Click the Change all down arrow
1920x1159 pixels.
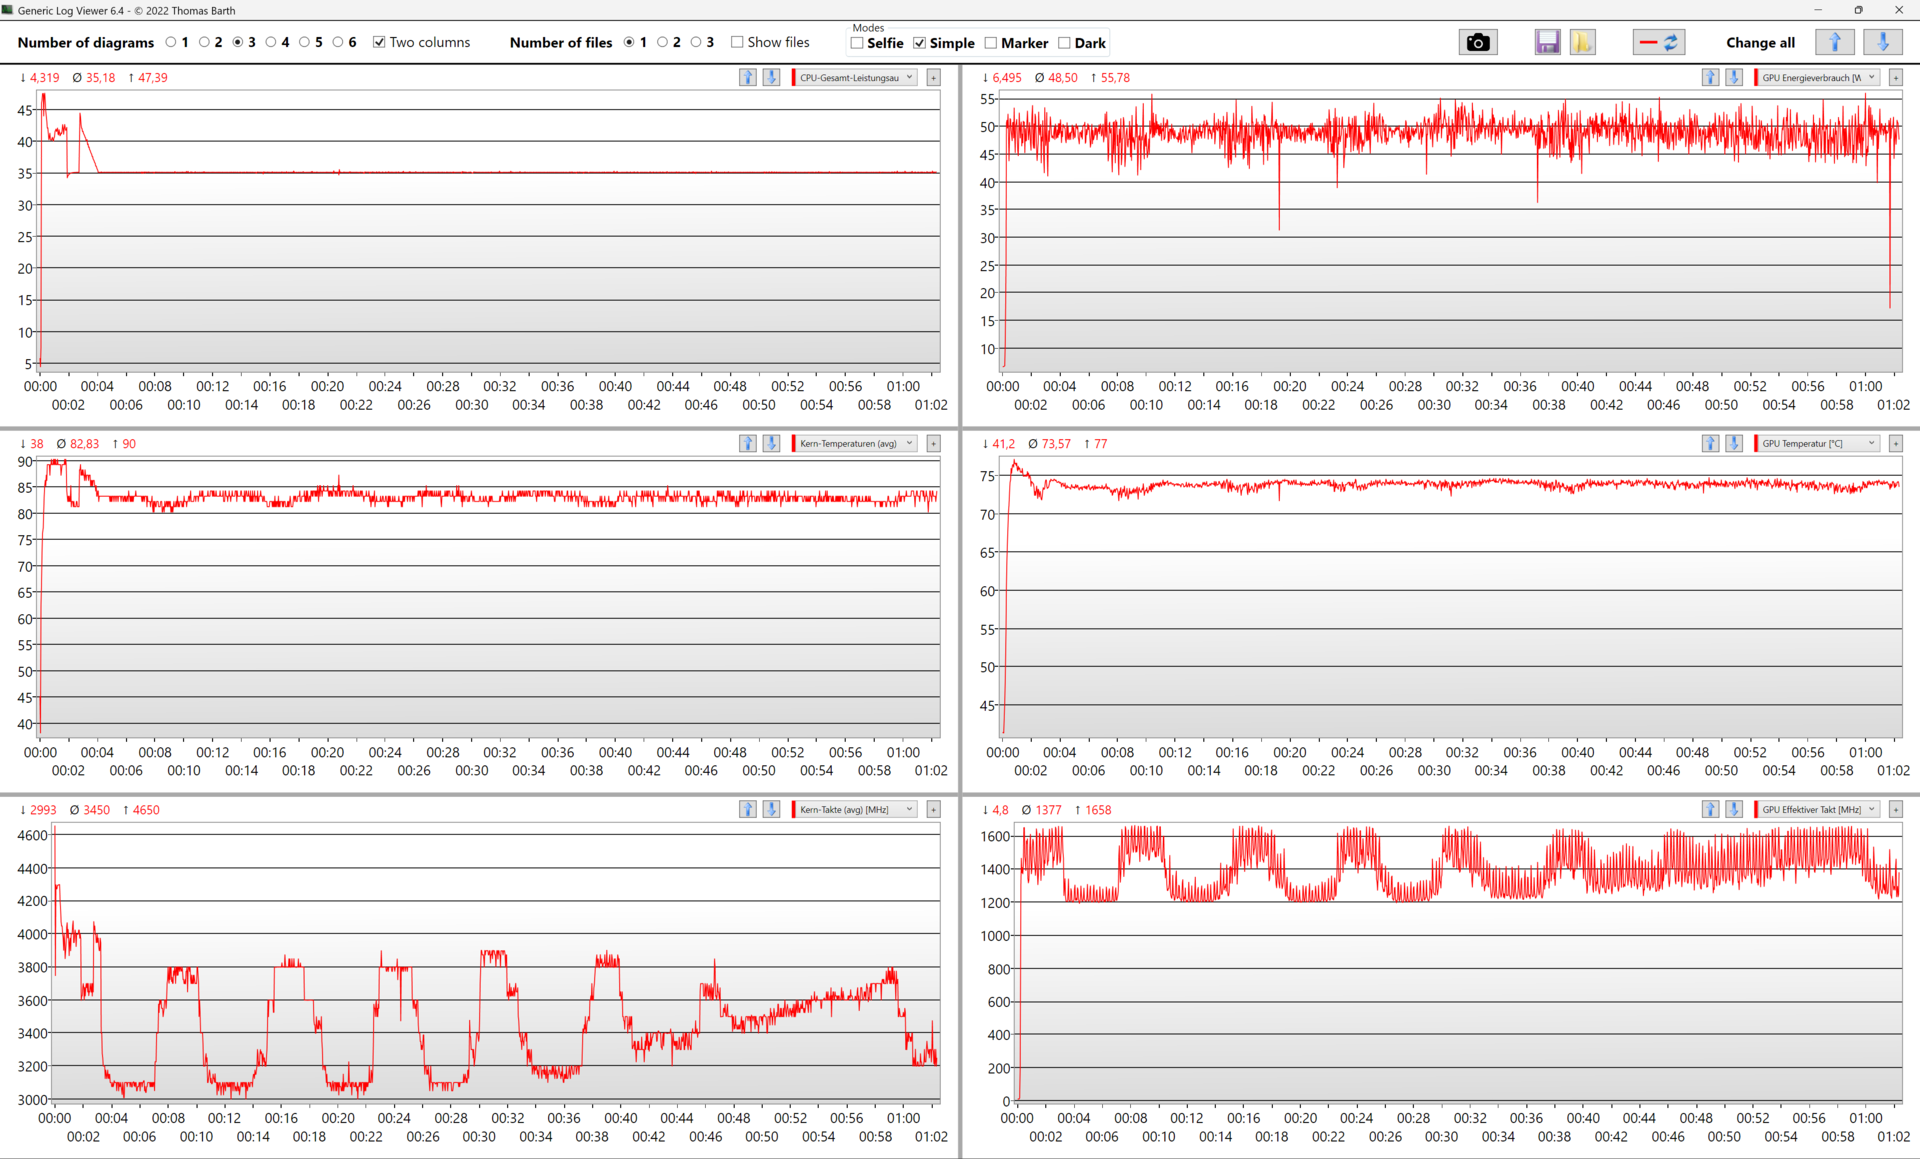(1882, 42)
